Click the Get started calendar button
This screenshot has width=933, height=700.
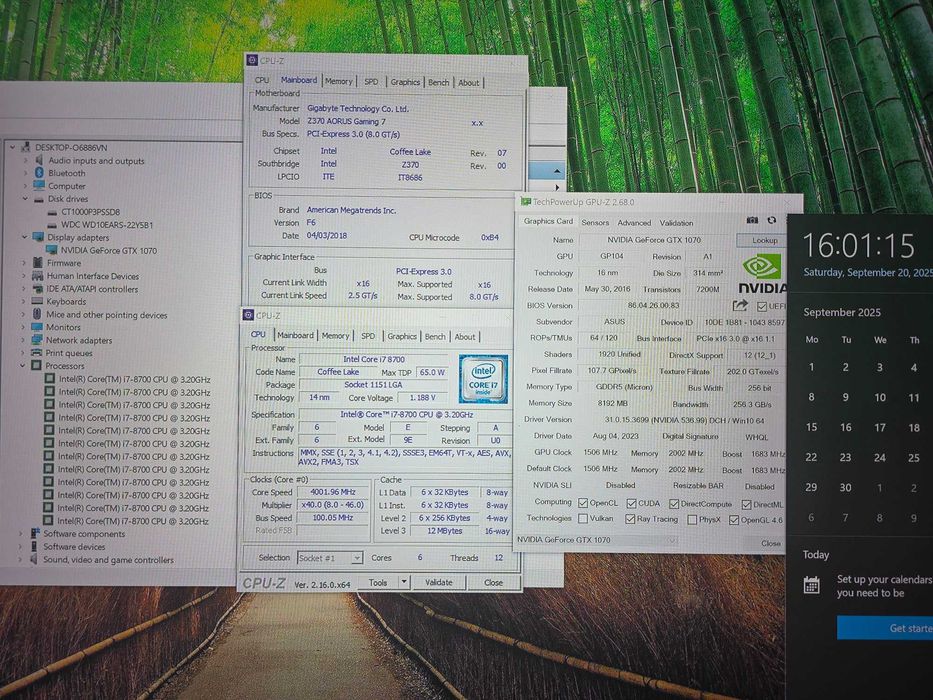[x=885, y=628]
